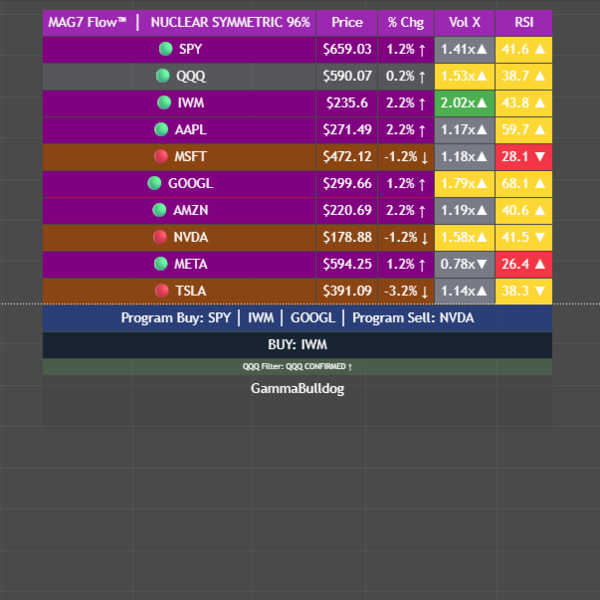
Task: Click the 1.41x volume cell for SPY
Action: point(465,49)
